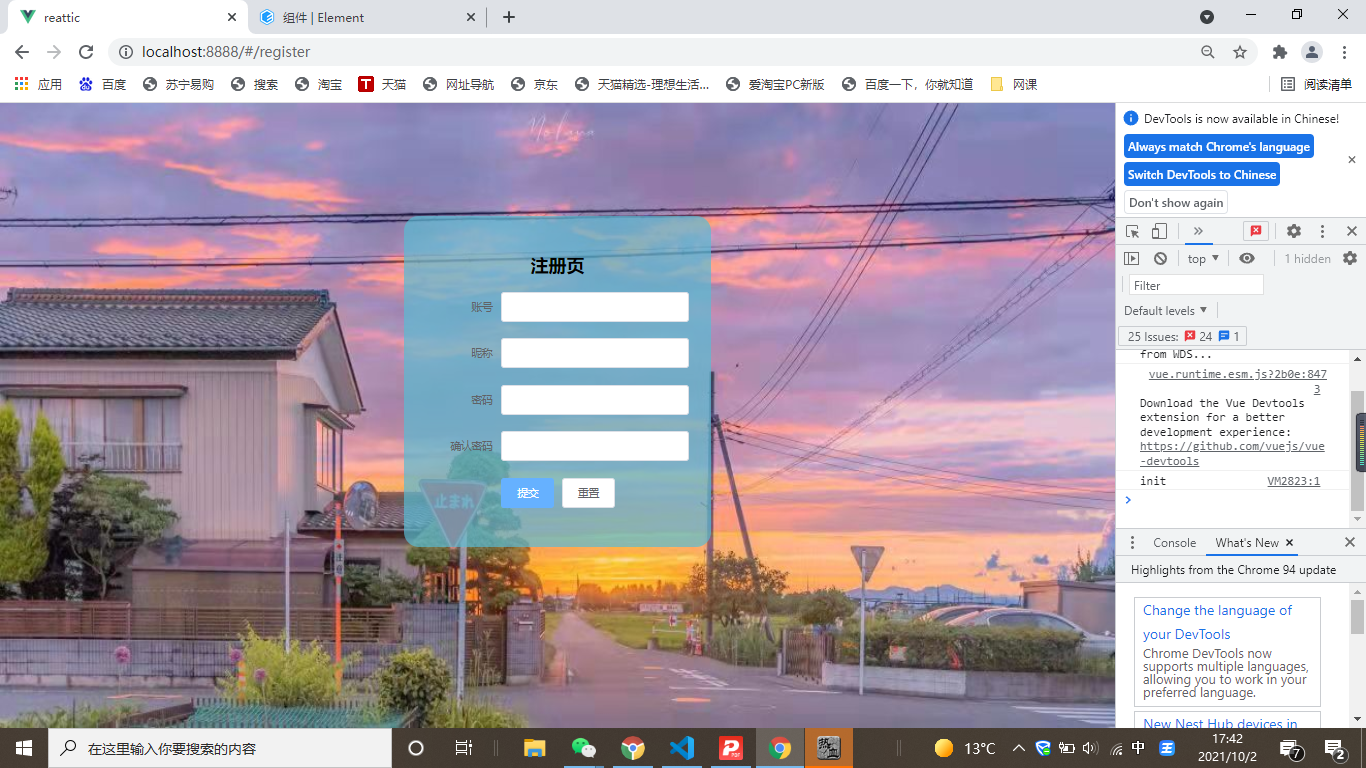This screenshot has height=768, width=1366.
Task: Open the 阅读清单 reading list
Action: pos(1316,85)
